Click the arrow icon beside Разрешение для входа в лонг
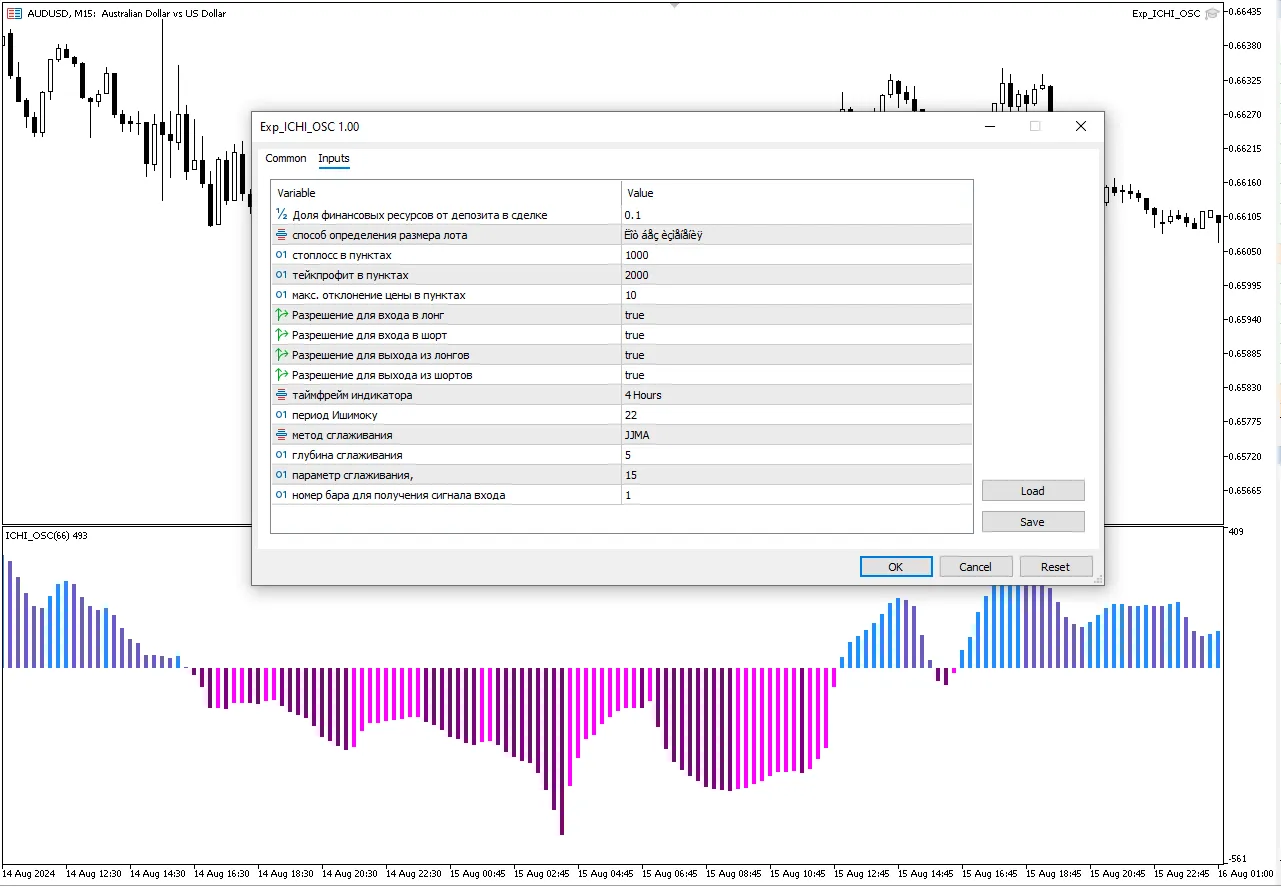This screenshot has height=887, width=1281. (x=281, y=315)
